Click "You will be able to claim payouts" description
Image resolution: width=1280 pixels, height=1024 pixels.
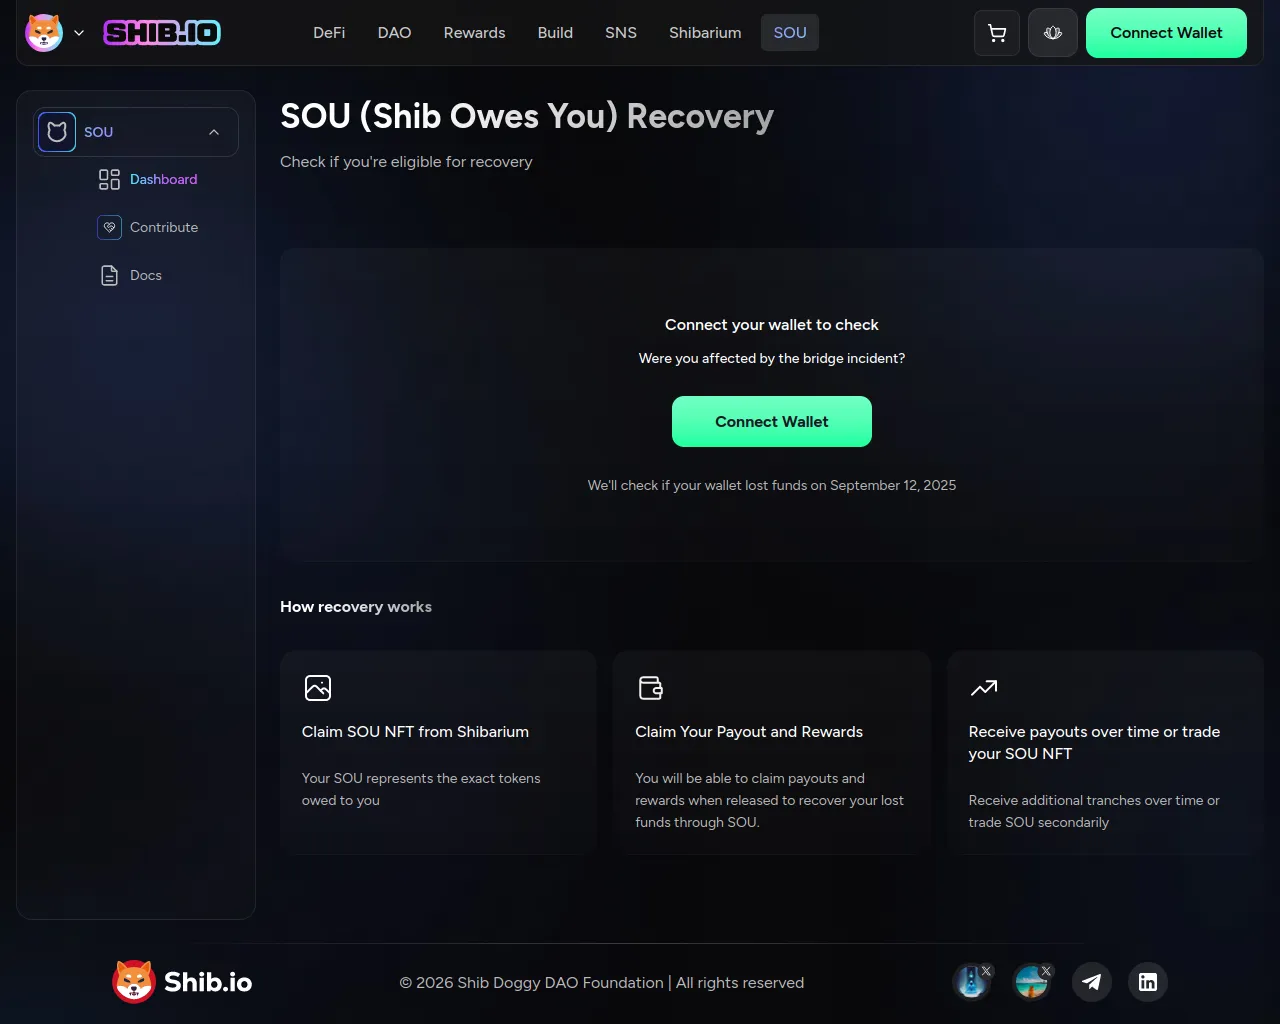pyautogui.click(x=769, y=800)
